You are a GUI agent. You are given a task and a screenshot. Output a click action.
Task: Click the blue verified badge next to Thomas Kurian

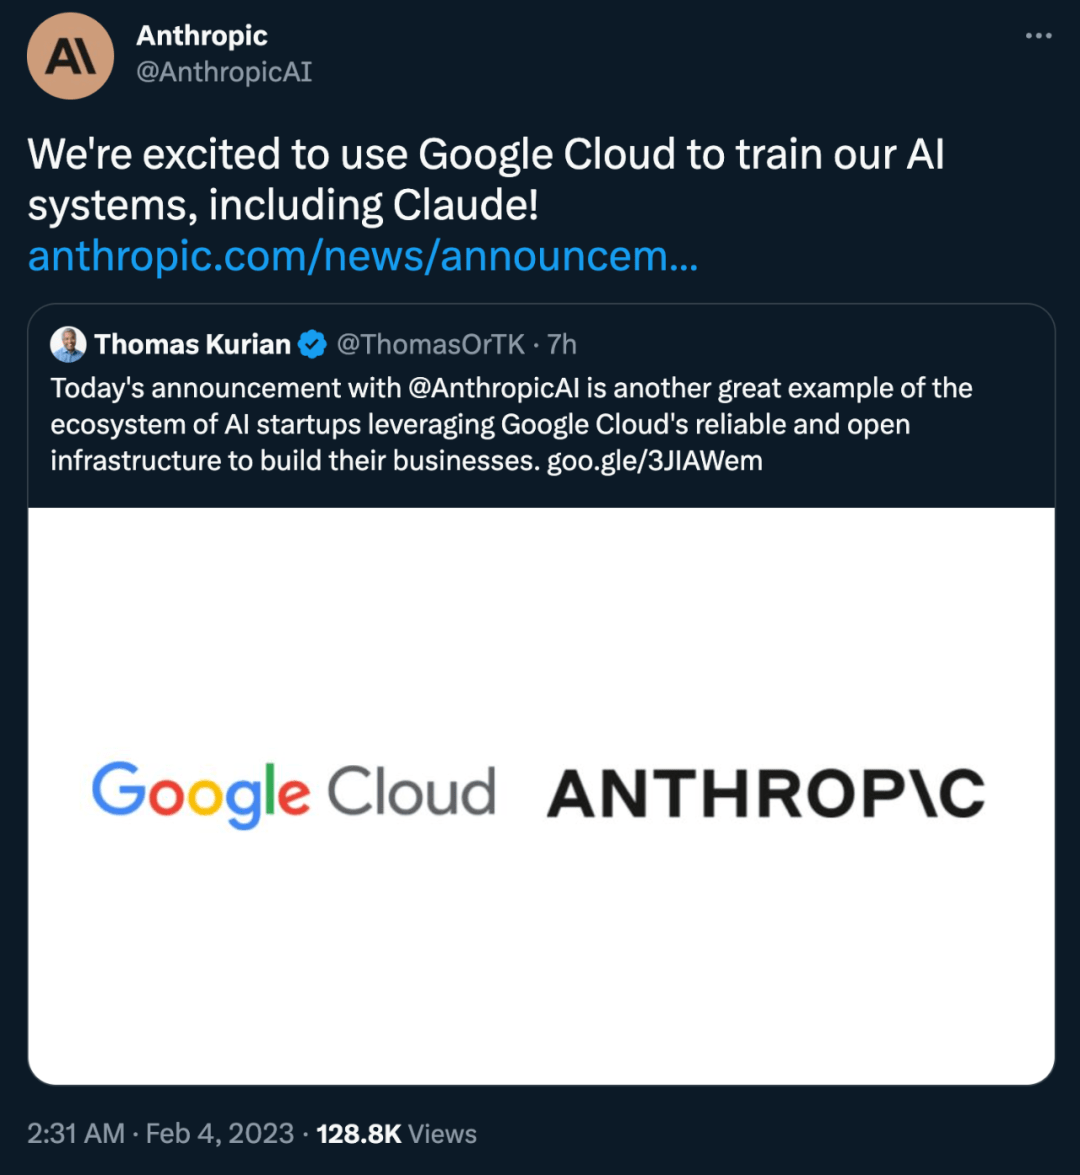coord(311,344)
